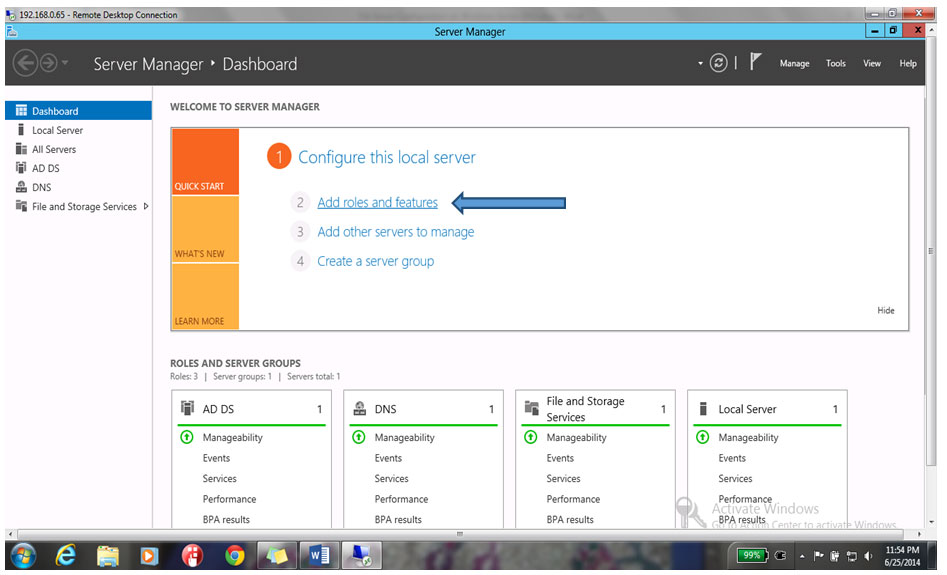Select the QUICK START tile
The image size is (947, 575).
[x=205, y=161]
